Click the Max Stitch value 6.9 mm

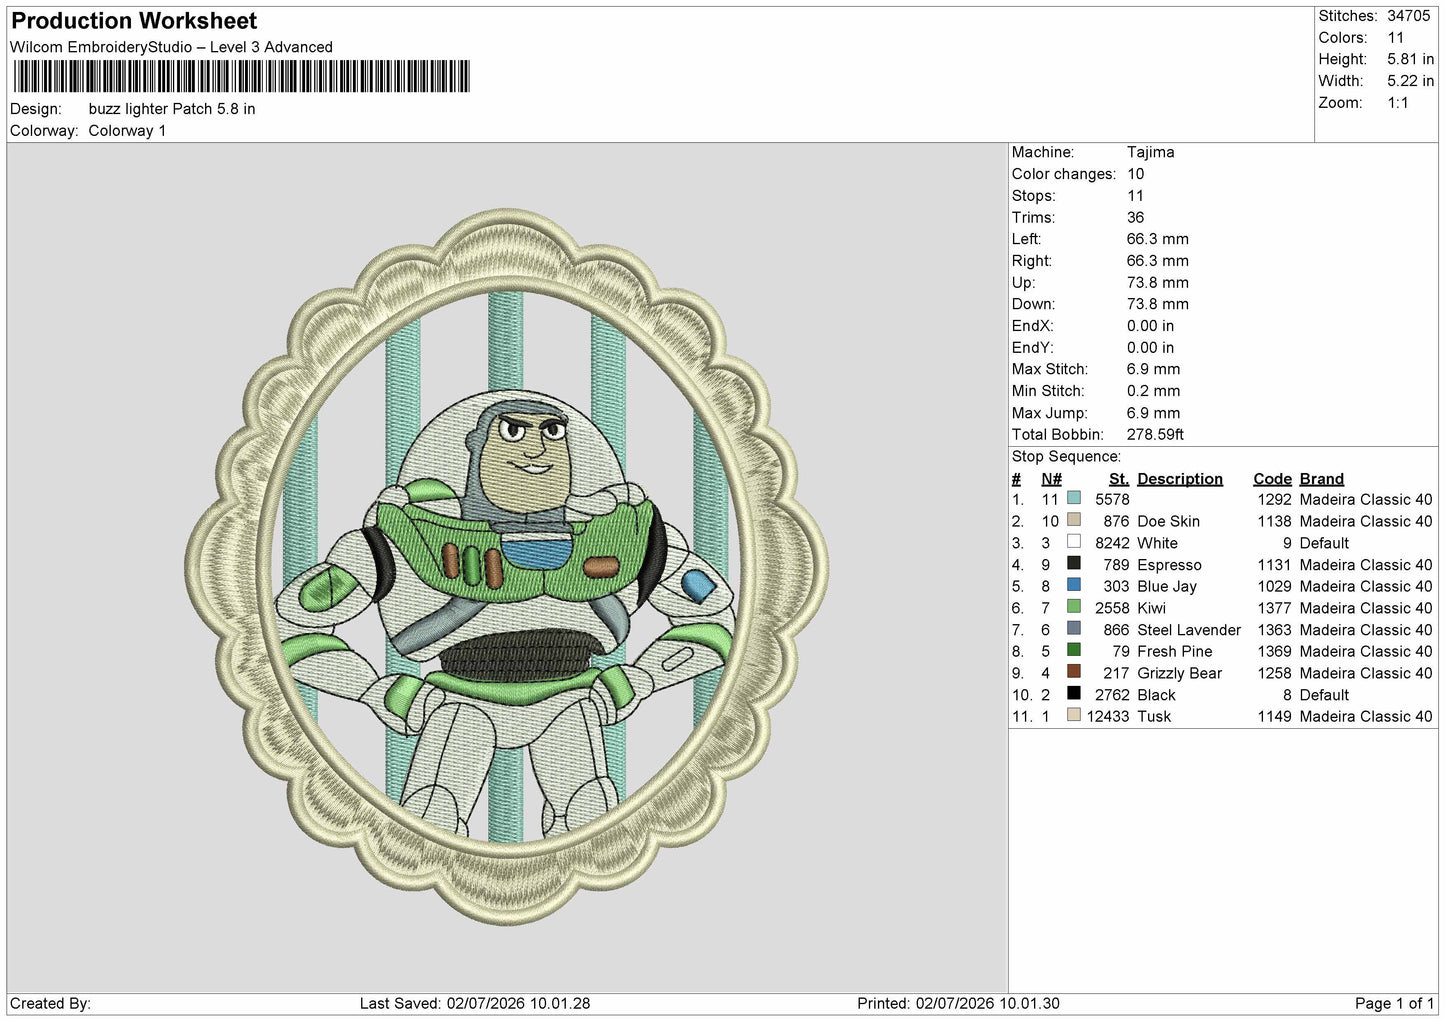coord(1154,369)
